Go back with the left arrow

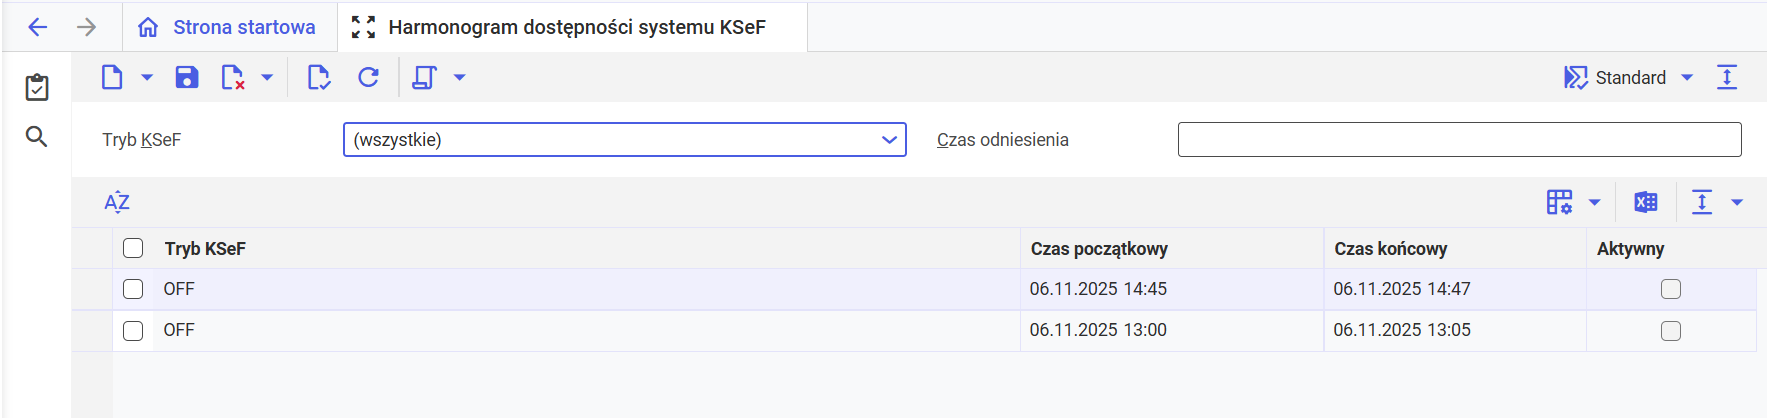[x=38, y=27]
